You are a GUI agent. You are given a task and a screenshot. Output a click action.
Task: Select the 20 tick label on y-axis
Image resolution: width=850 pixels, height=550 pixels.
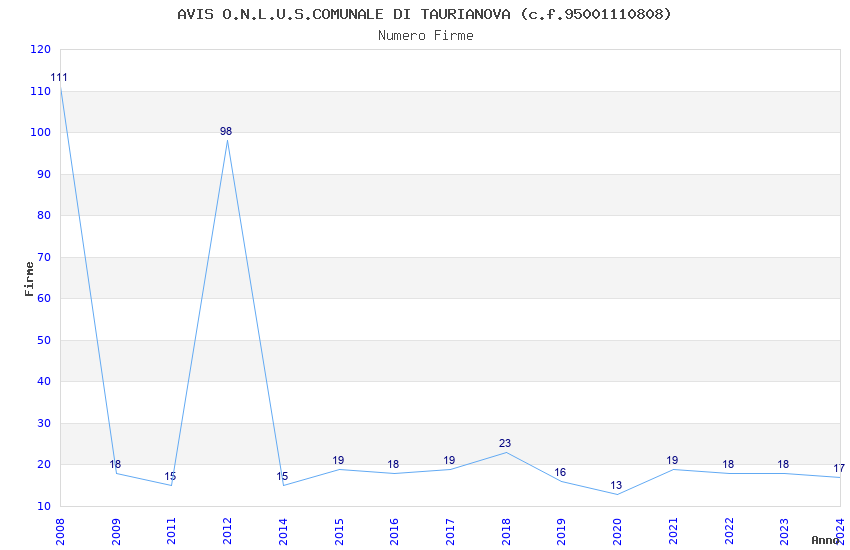coord(44,464)
